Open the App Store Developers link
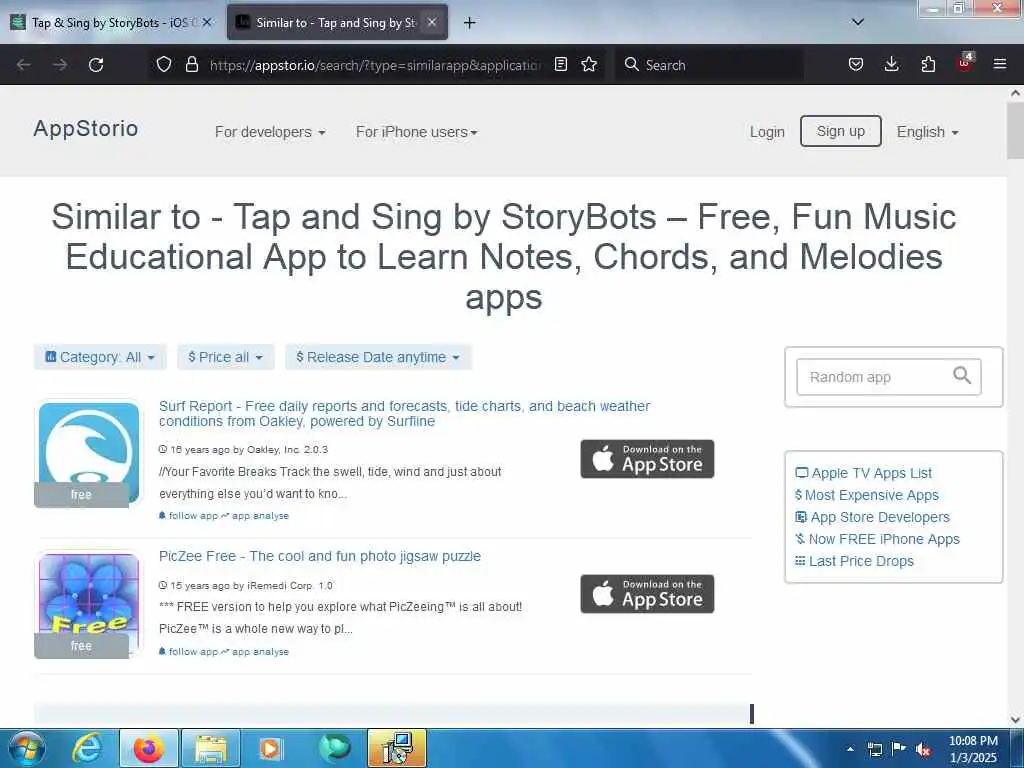Screen dimensions: 1024x768 [x=872, y=517]
